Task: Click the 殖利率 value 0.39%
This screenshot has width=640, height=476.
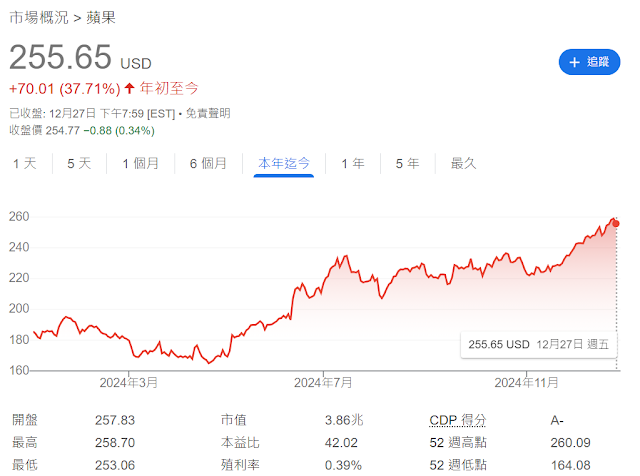Action: click(343, 465)
